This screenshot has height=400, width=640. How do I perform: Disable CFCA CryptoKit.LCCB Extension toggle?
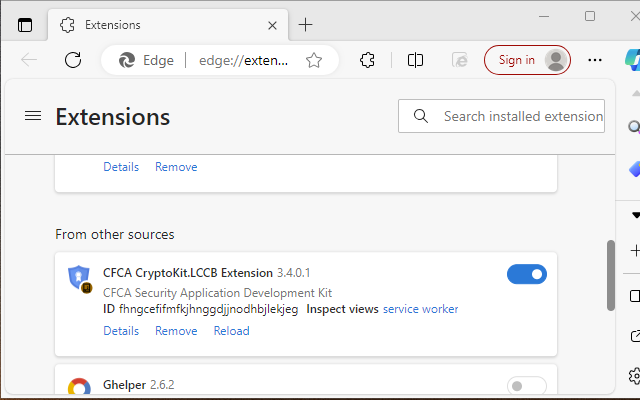[527, 274]
